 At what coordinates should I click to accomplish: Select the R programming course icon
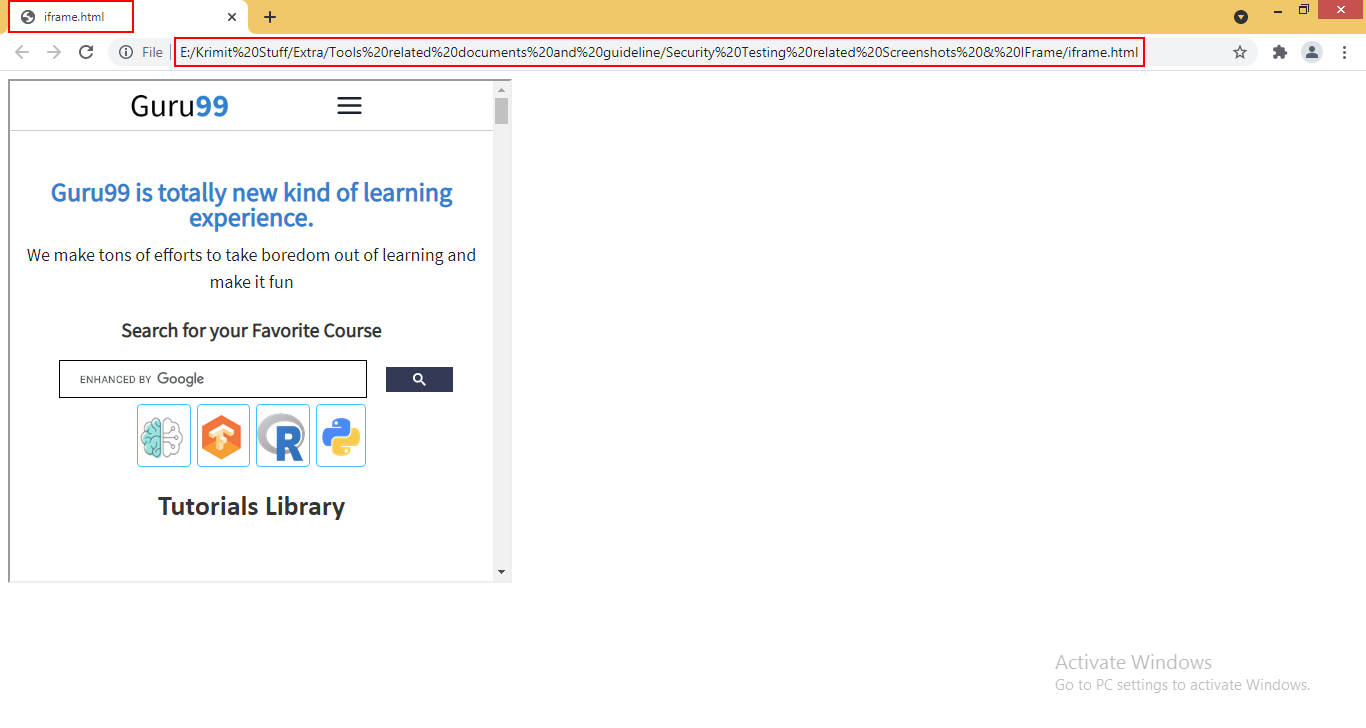(x=283, y=436)
